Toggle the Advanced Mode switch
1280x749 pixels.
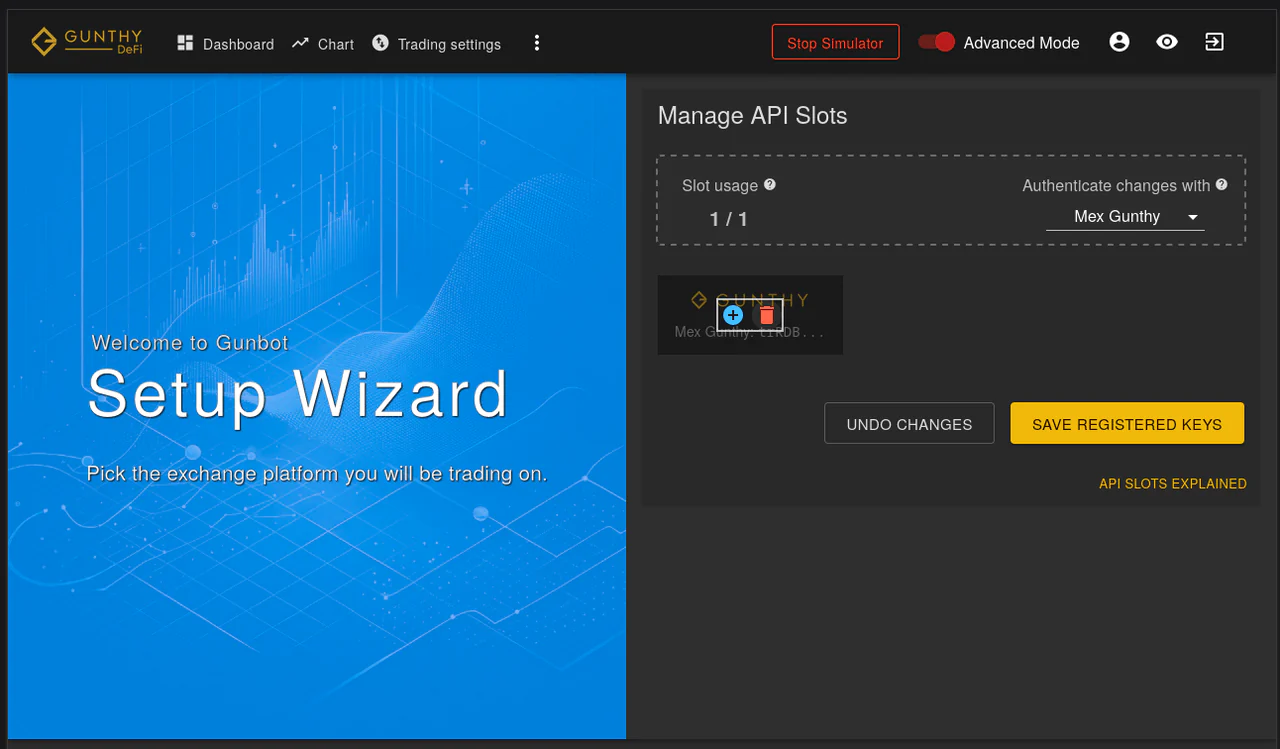(x=937, y=42)
